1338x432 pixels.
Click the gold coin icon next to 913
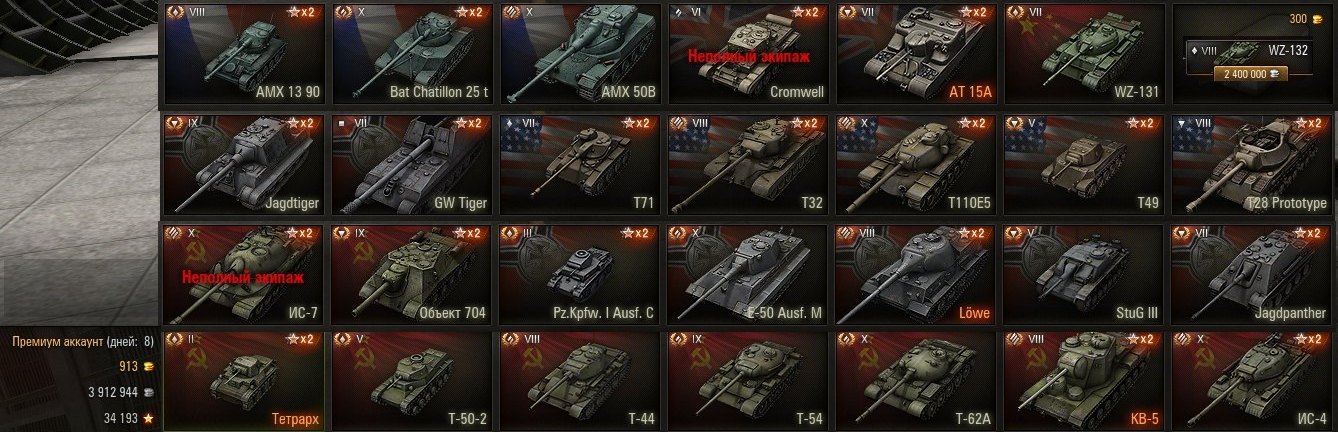(x=148, y=366)
